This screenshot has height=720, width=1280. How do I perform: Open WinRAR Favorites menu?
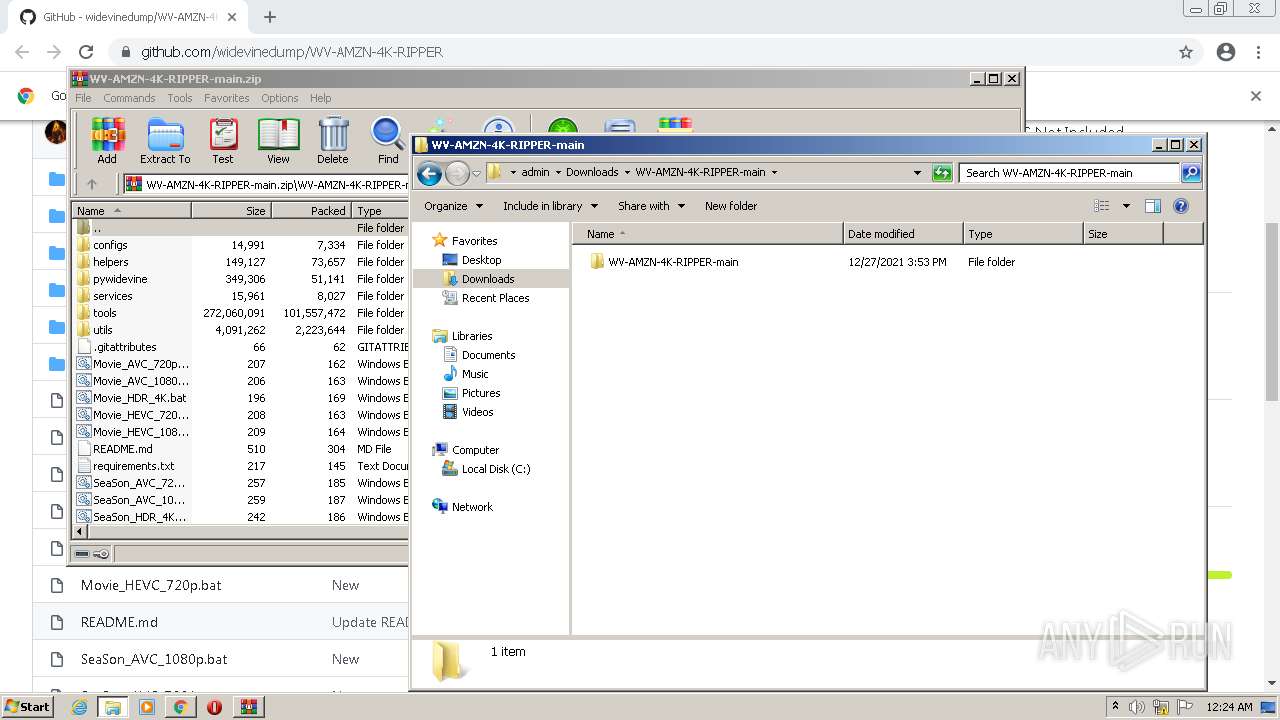click(x=227, y=98)
